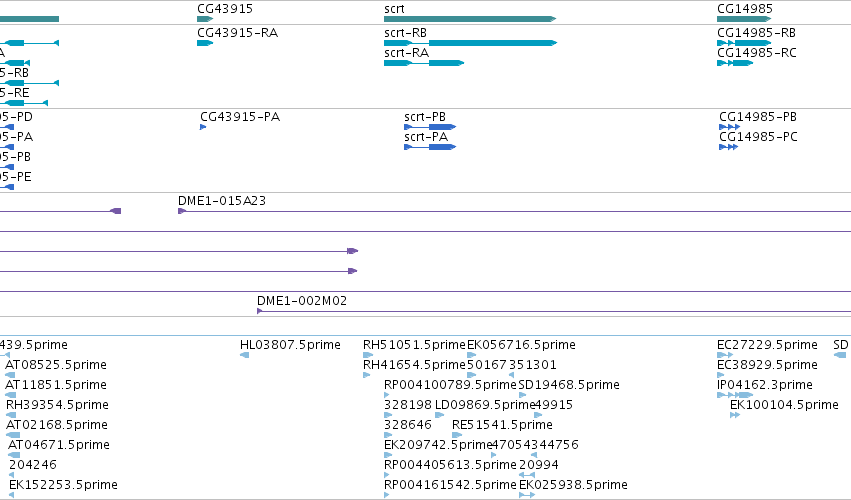The width and height of the screenshot is (851, 500).
Task: Click the scrt-RB transcript glyph
Action: click(x=470, y=43)
